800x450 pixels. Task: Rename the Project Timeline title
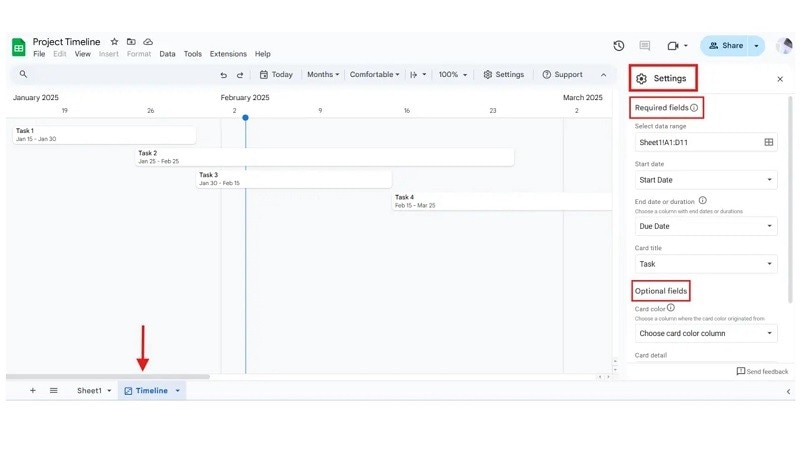[66, 42]
